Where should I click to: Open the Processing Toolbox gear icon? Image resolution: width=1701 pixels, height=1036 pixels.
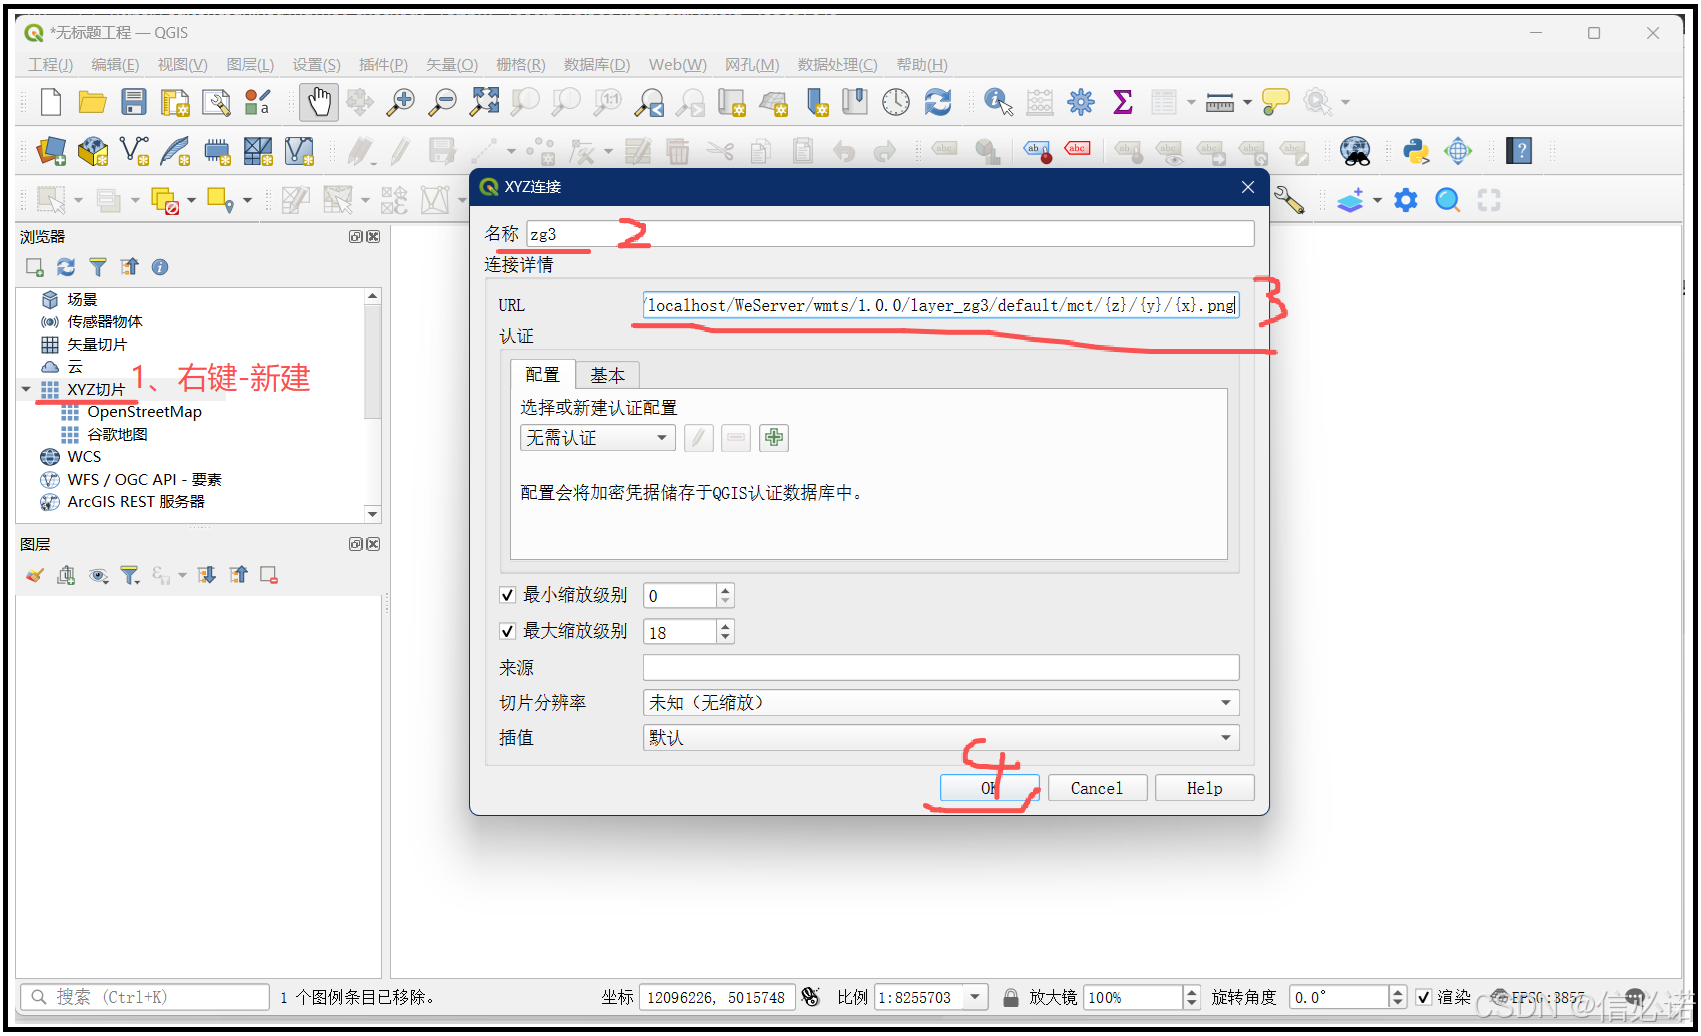[1080, 102]
